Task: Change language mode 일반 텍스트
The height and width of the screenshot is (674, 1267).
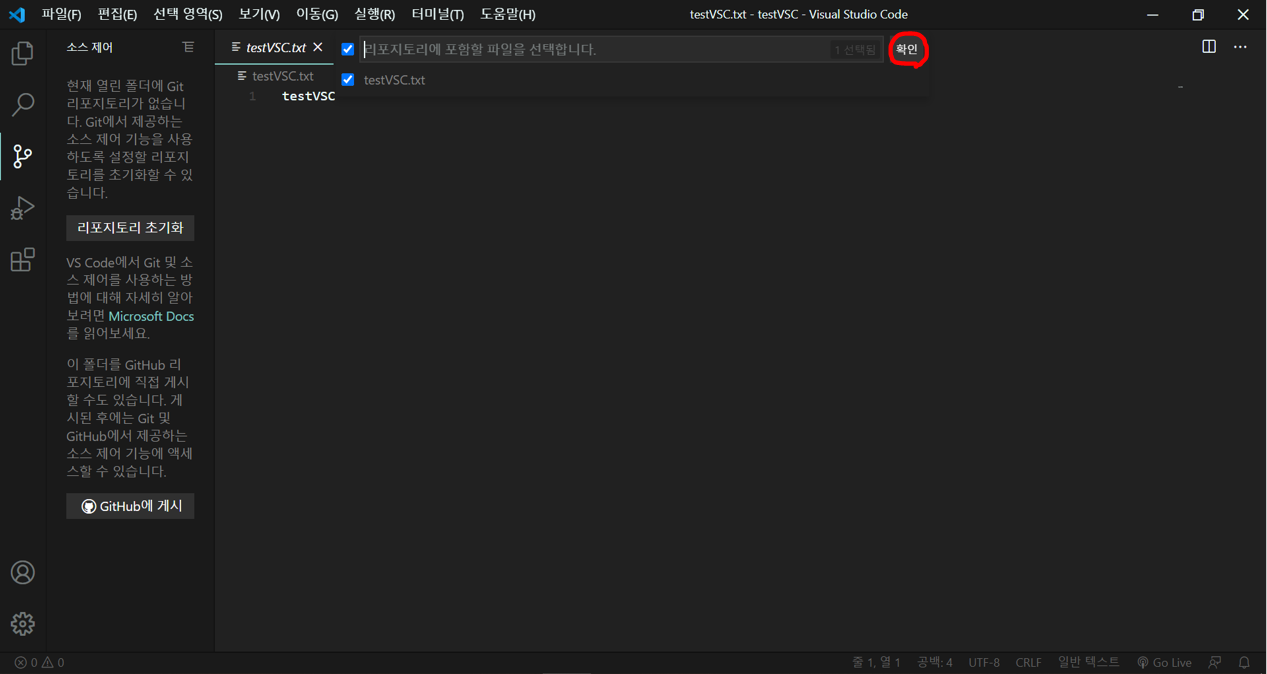Action: pyautogui.click(x=1089, y=662)
